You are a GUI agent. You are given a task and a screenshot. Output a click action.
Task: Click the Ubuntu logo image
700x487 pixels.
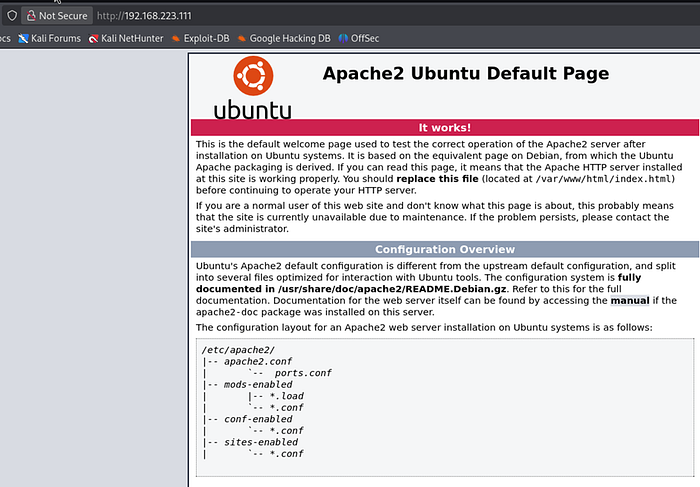[253, 88]
